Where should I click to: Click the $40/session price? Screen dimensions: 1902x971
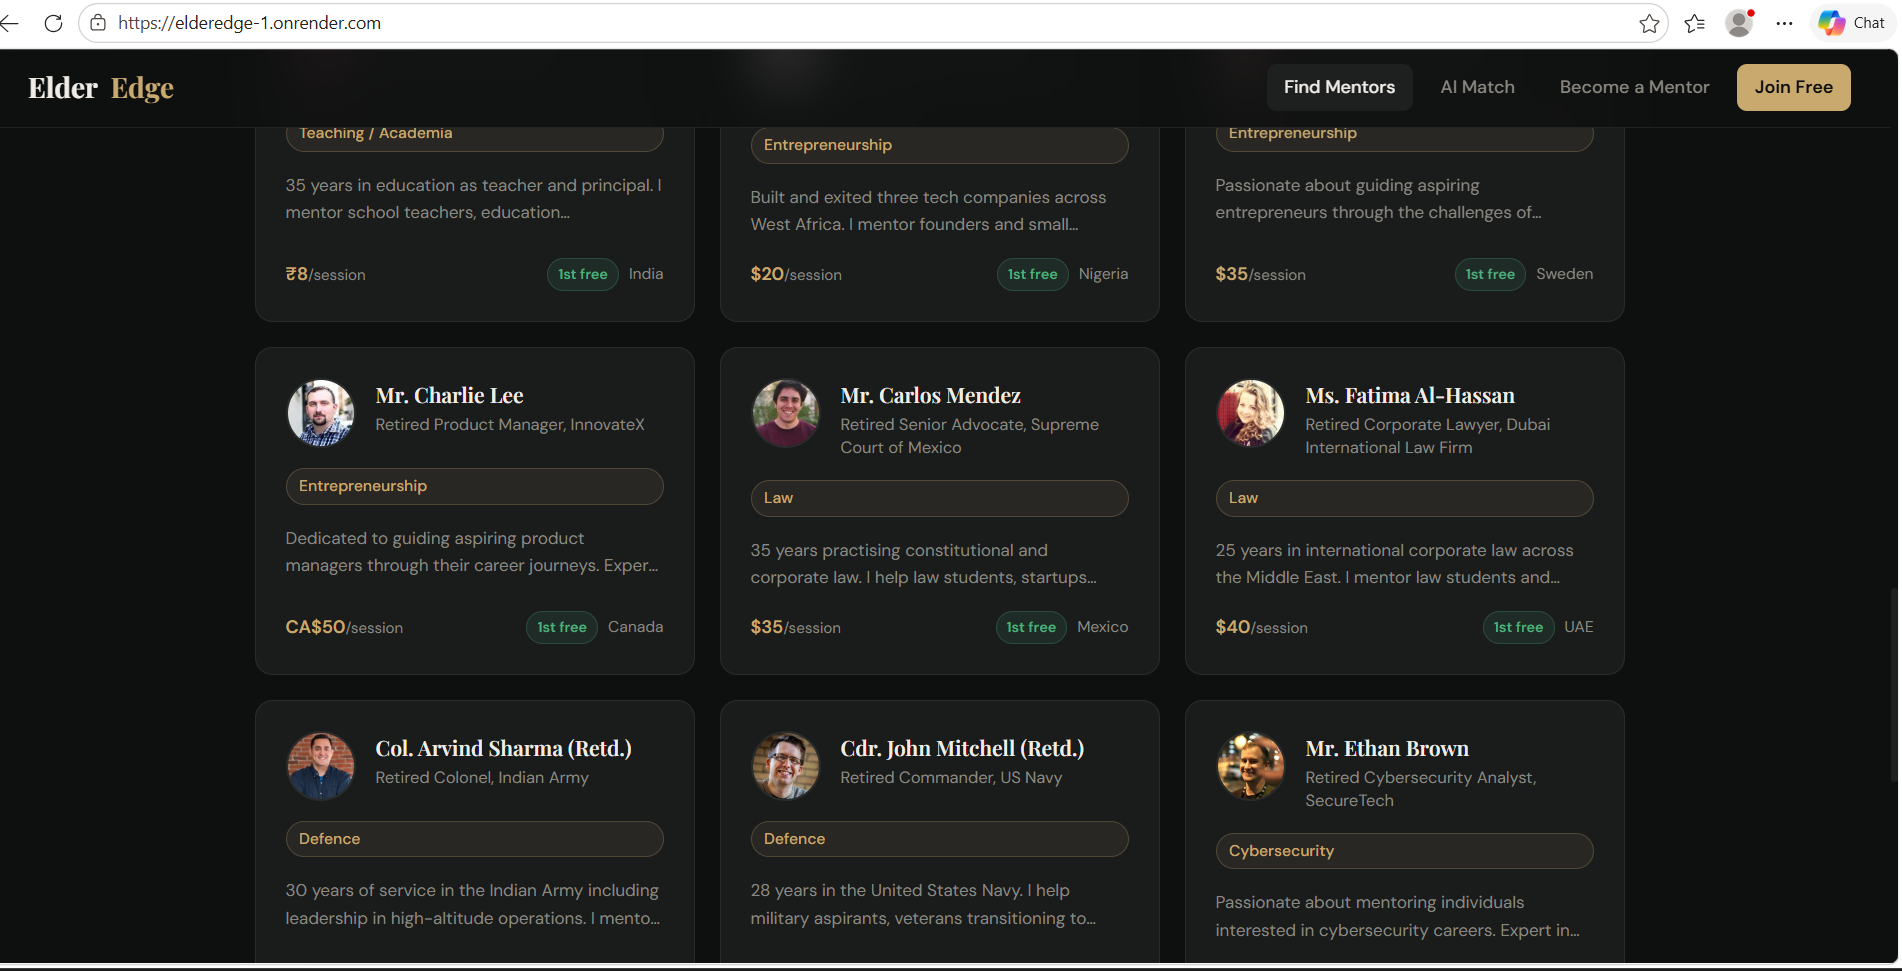point(1261,627)
